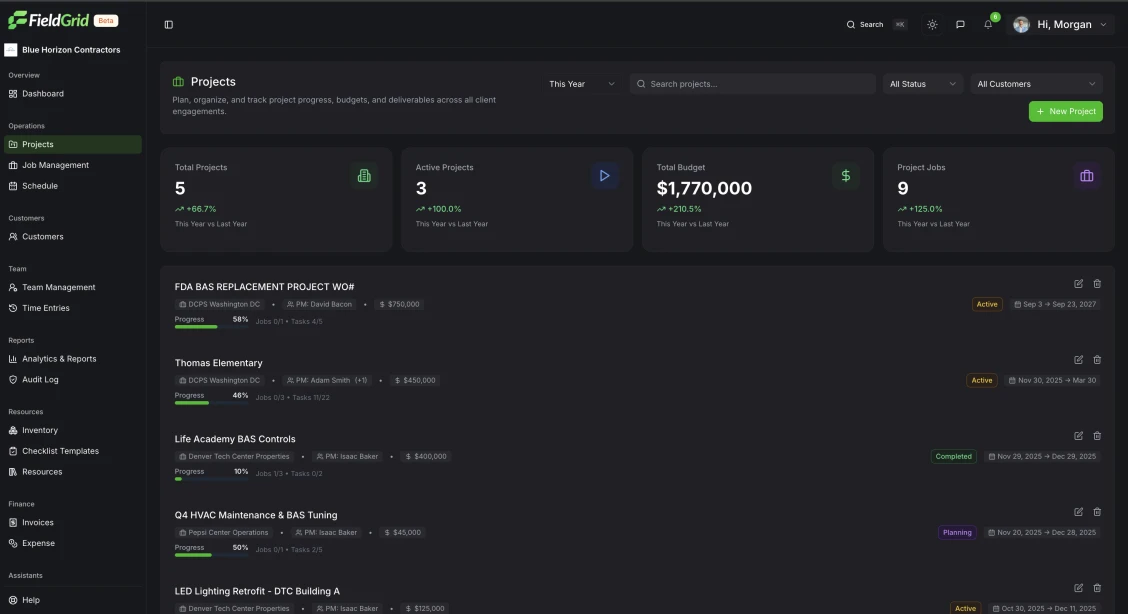Open Thomas Elementary project title
1128x614 pixels.
point(218,363)
